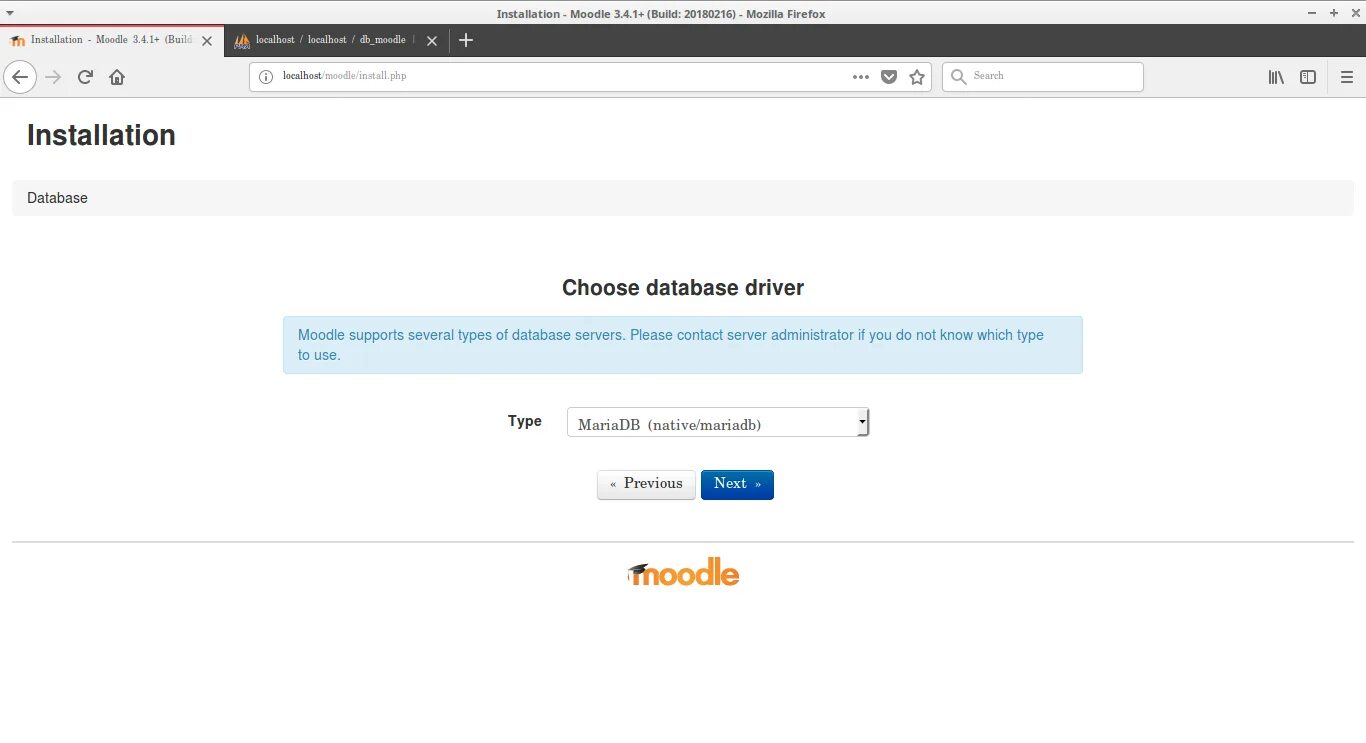The height and width of the screenshot is (743, 1366).
Task: Switch to the Installation - Moodle tab
Action: click(x=111, y=40)
